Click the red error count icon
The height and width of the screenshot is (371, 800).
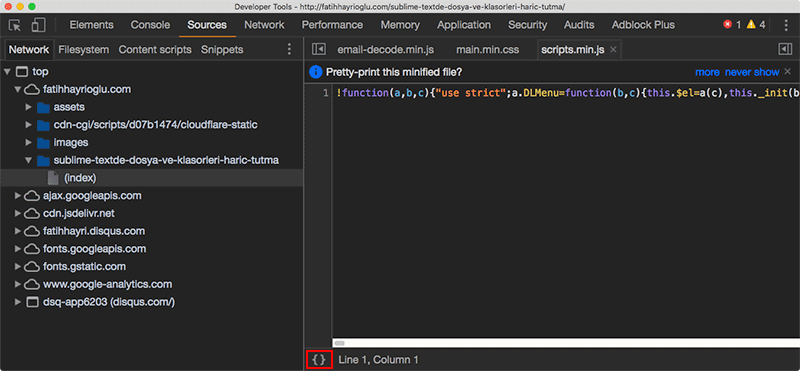click(x=728, y=24)
